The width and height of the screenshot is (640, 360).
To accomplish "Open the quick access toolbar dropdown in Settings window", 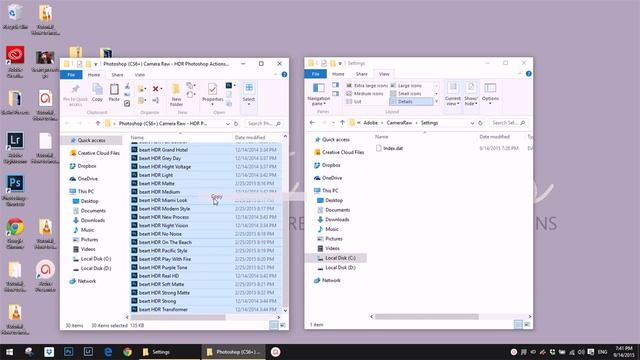I will click(x=340, y=63).
